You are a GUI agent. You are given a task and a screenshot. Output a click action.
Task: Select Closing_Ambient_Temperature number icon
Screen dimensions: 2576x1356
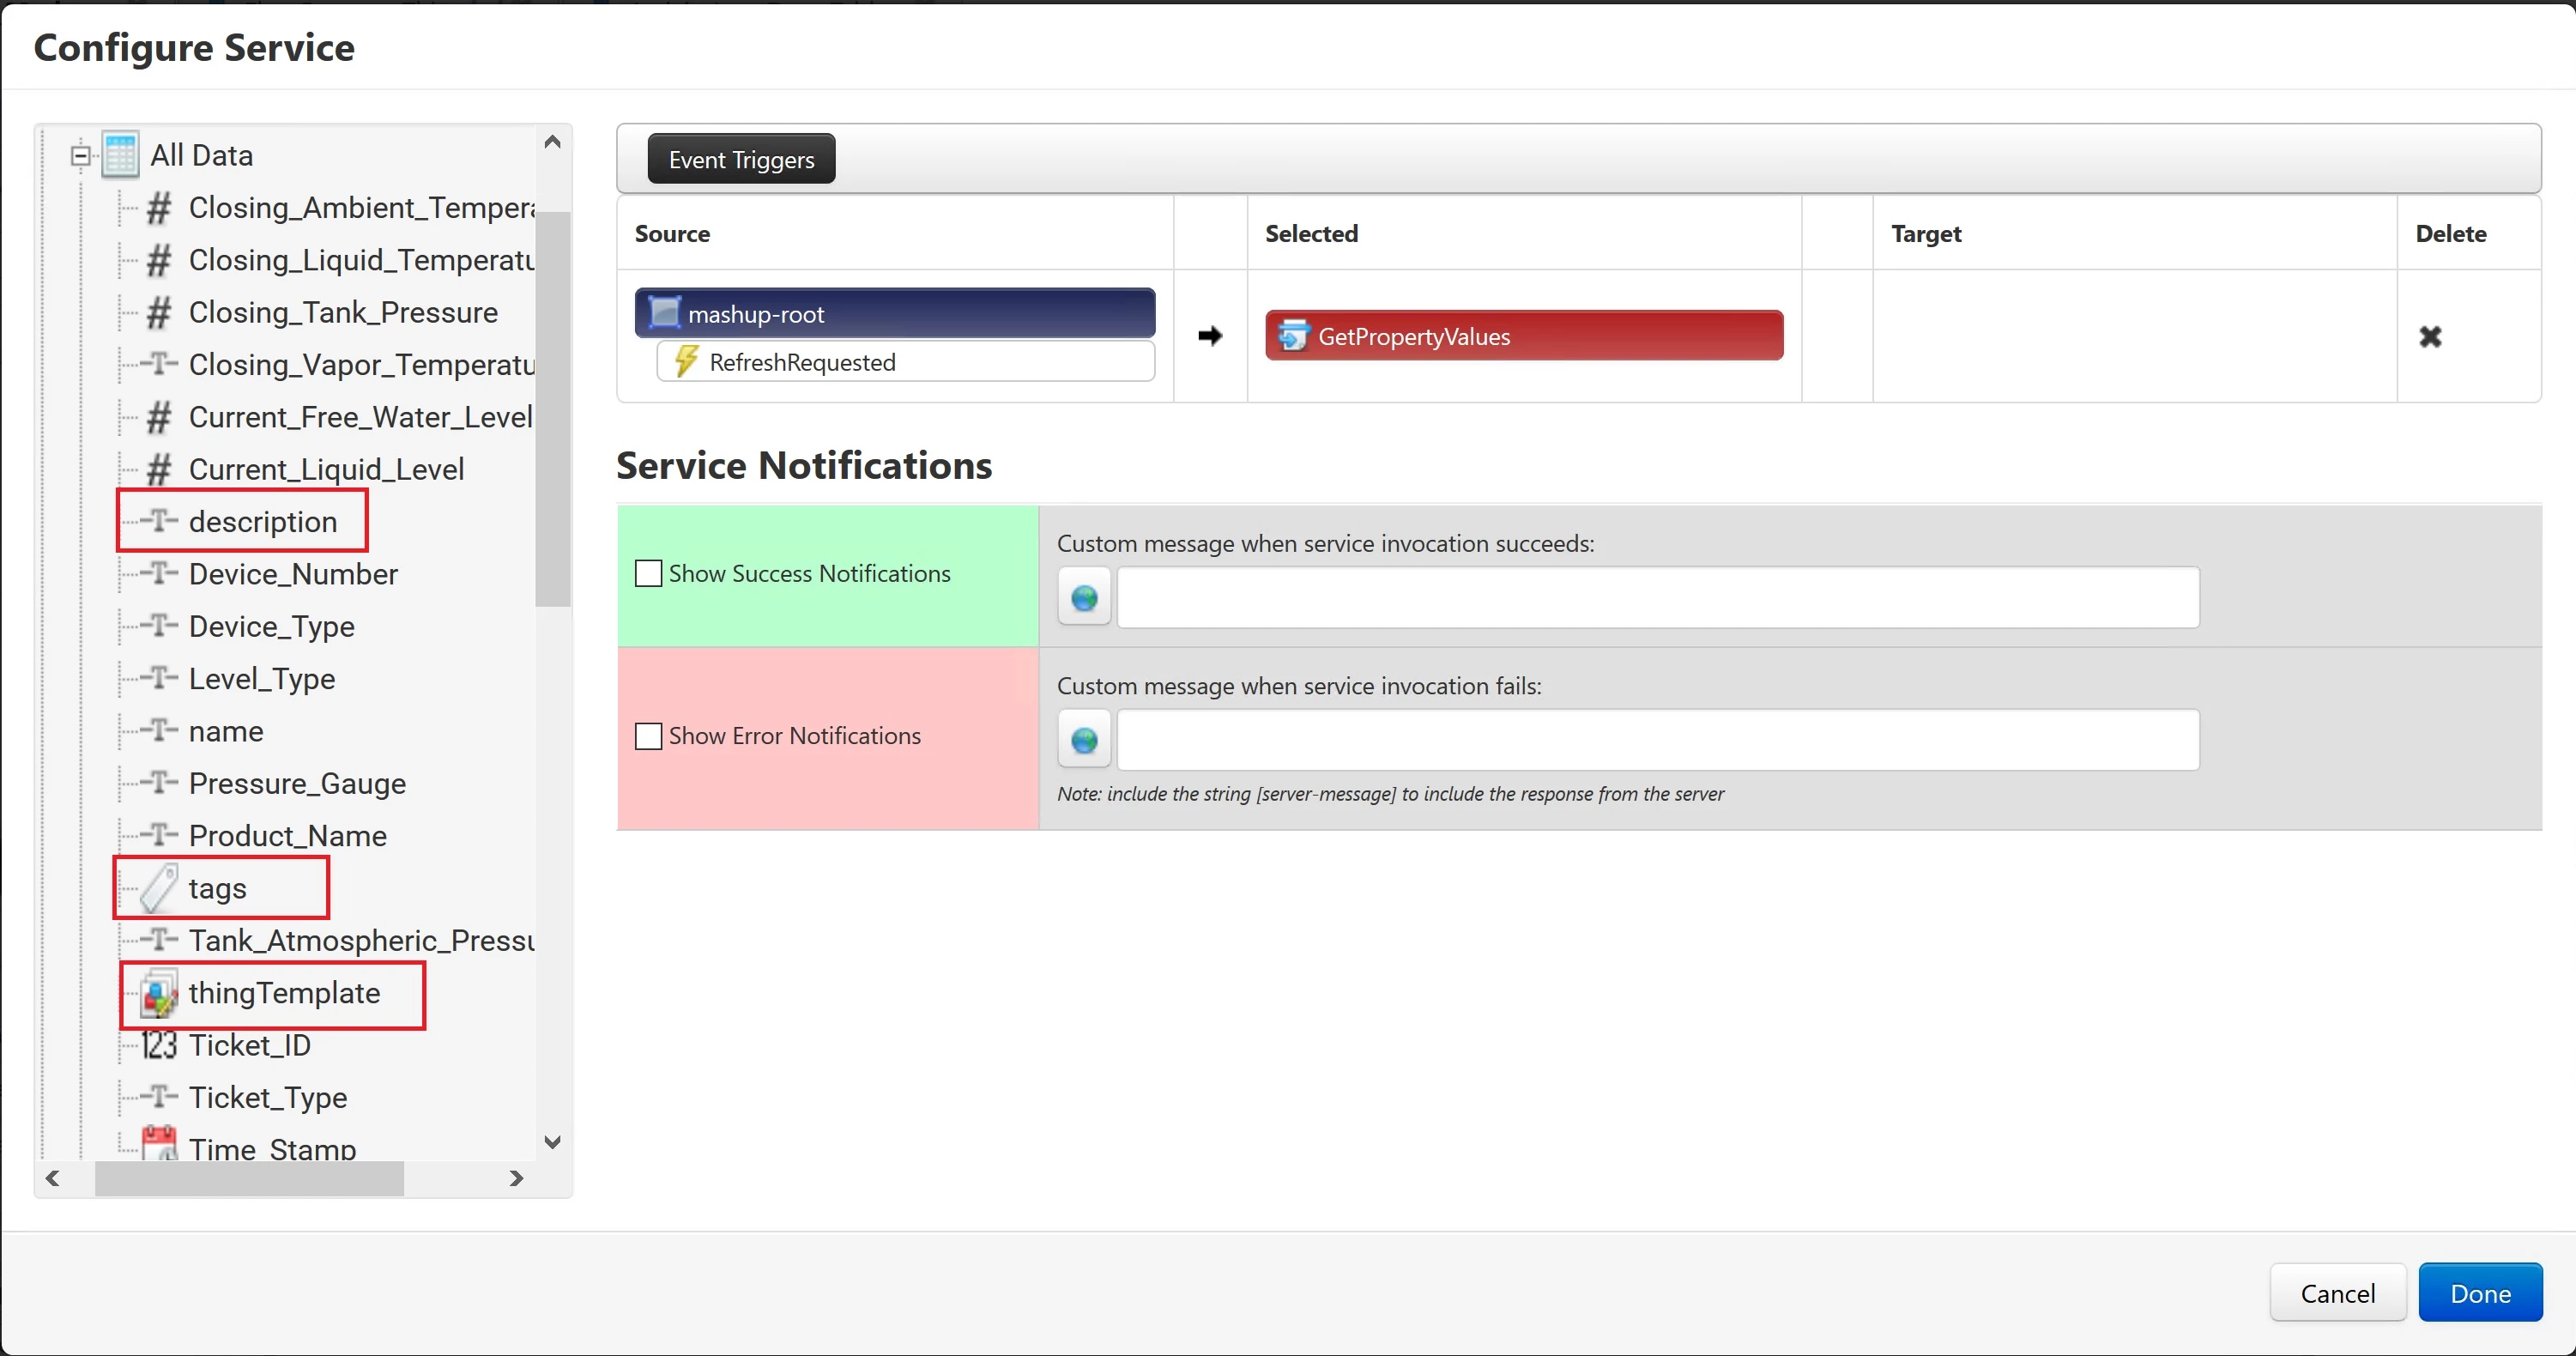pos(158,208)
